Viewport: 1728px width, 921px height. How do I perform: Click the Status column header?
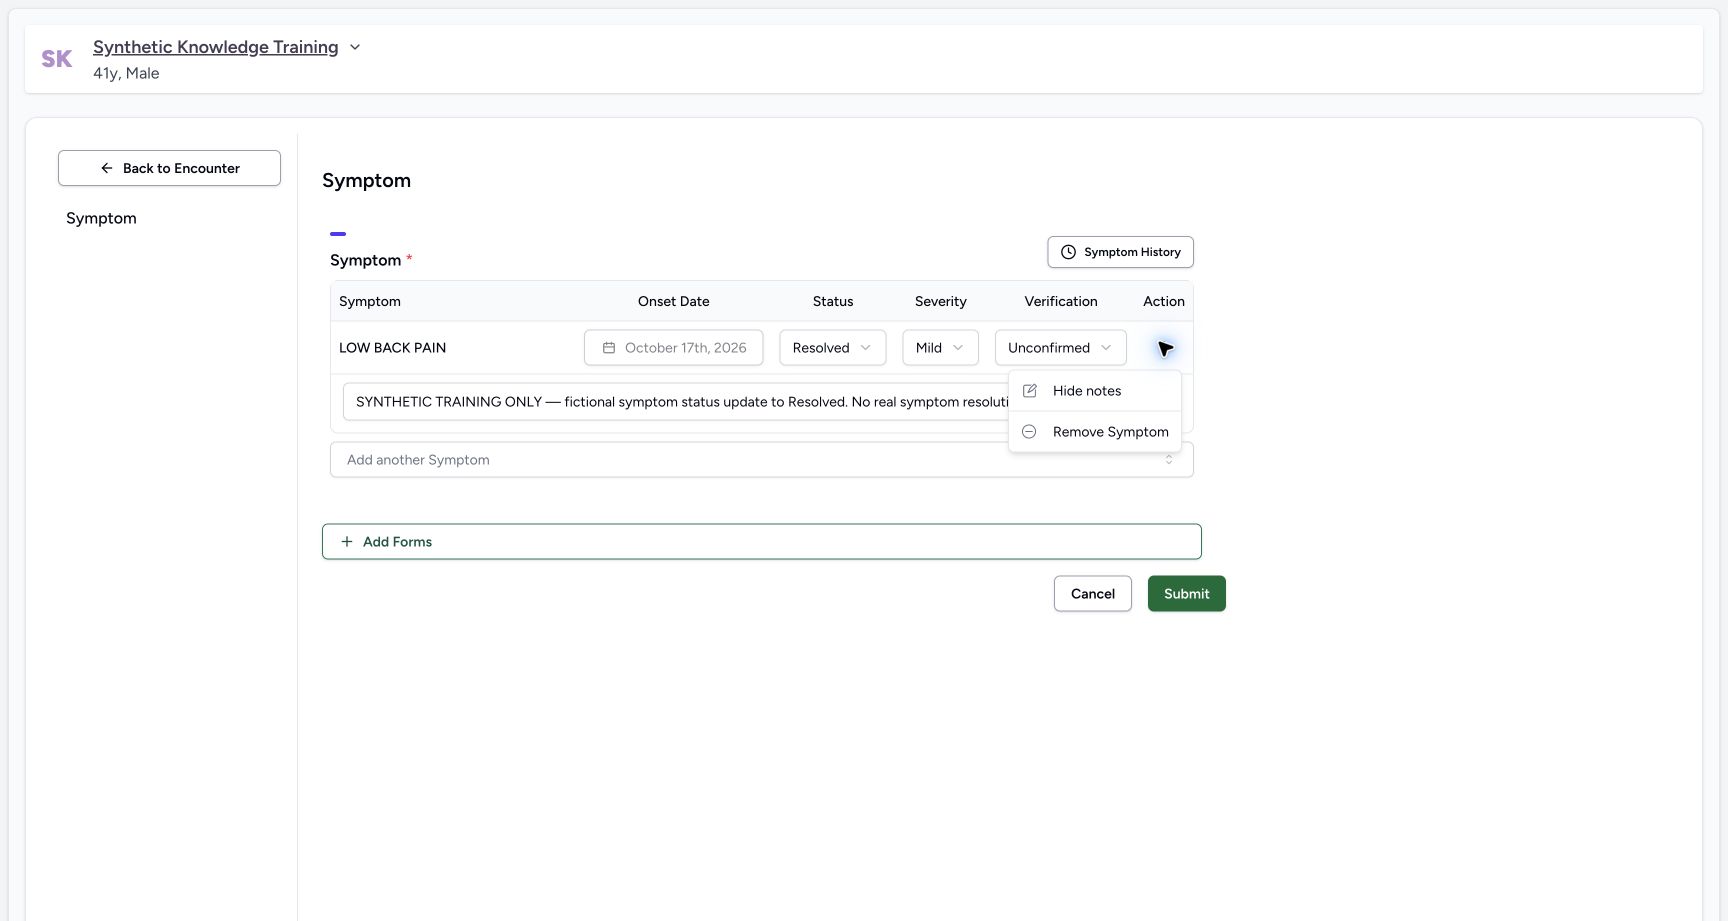pos(832,301)
